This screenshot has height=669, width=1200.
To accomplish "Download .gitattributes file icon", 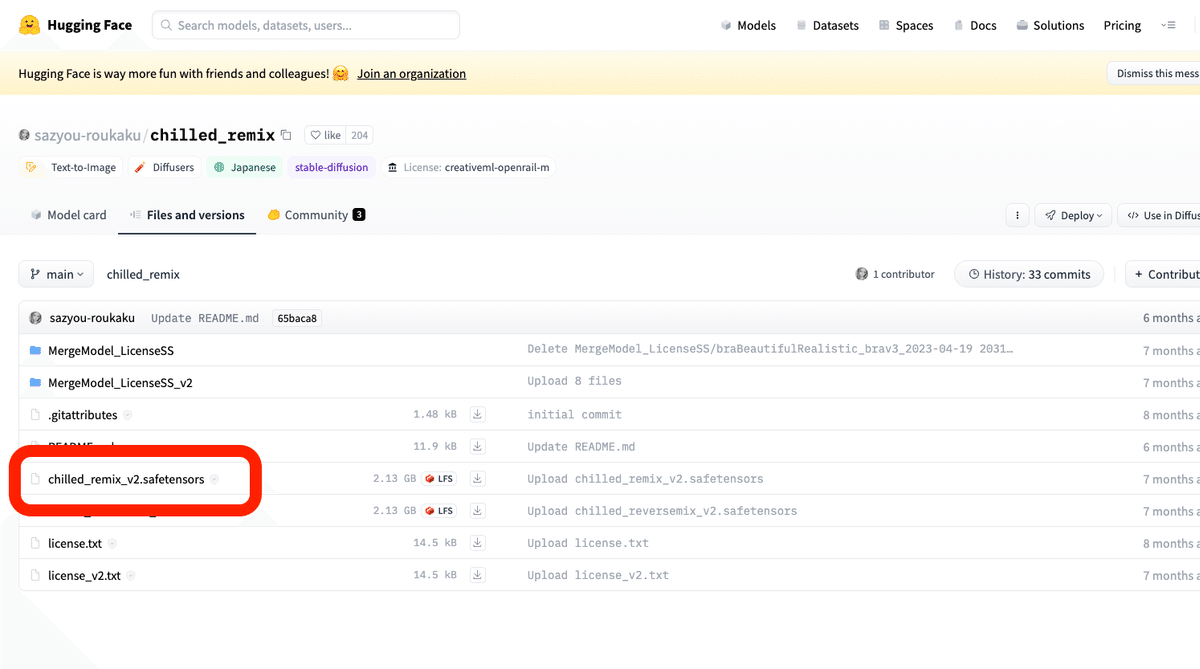I will coord(478,415).
